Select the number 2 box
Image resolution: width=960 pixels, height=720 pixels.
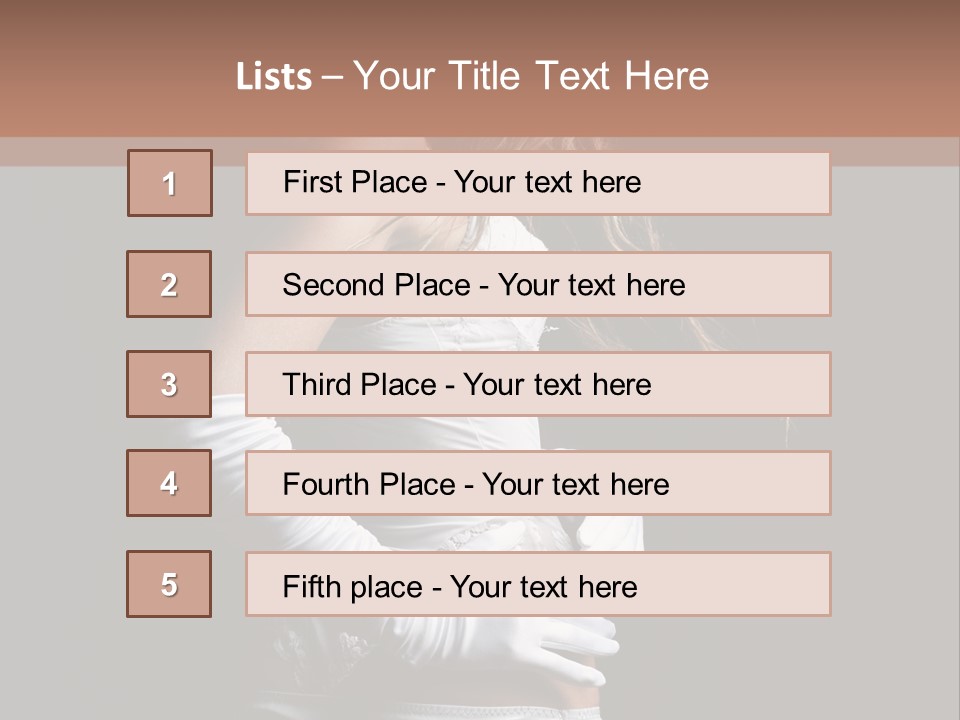[169, 284]
